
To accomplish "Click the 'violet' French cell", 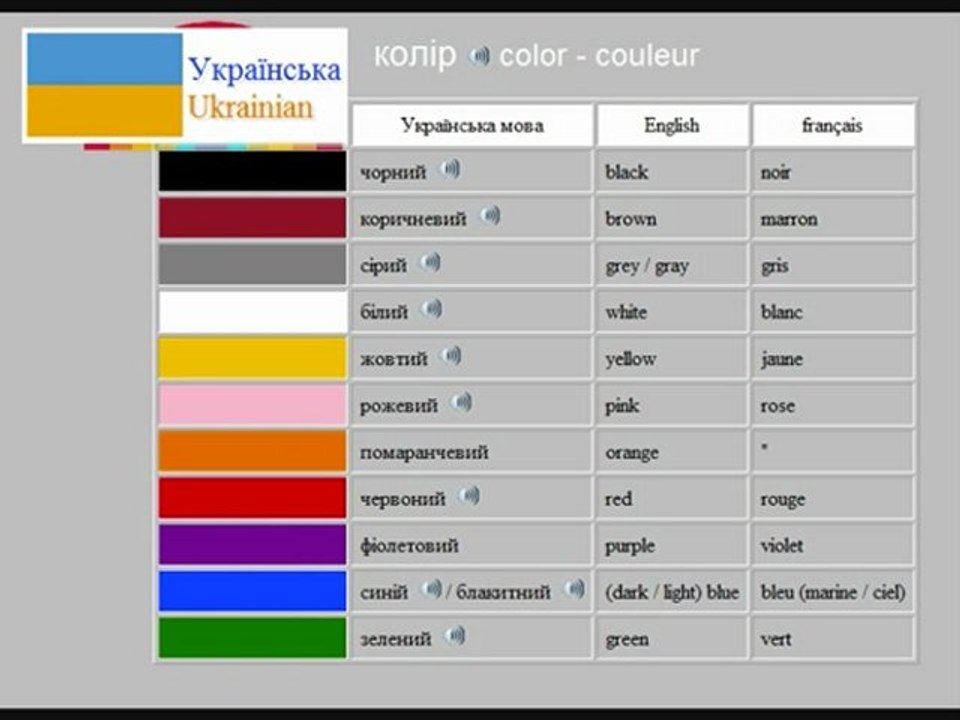I will point(833,544).
